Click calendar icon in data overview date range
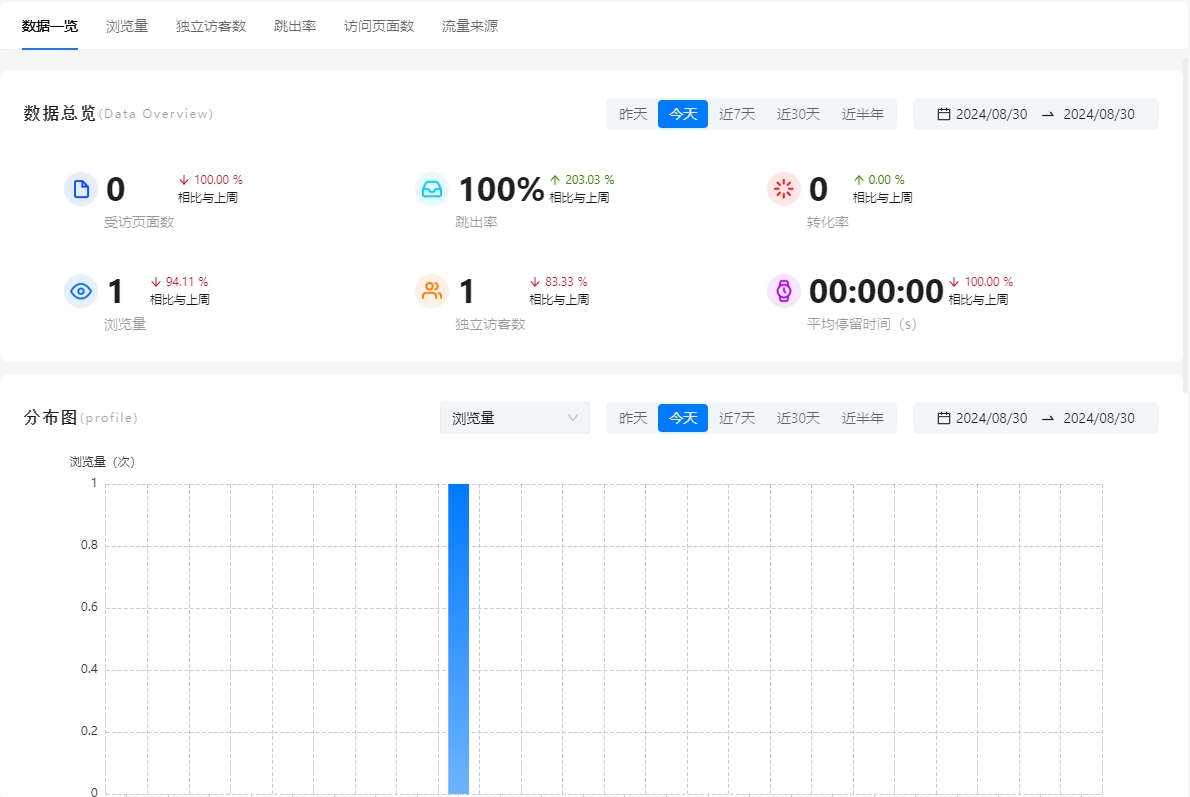 943,114
